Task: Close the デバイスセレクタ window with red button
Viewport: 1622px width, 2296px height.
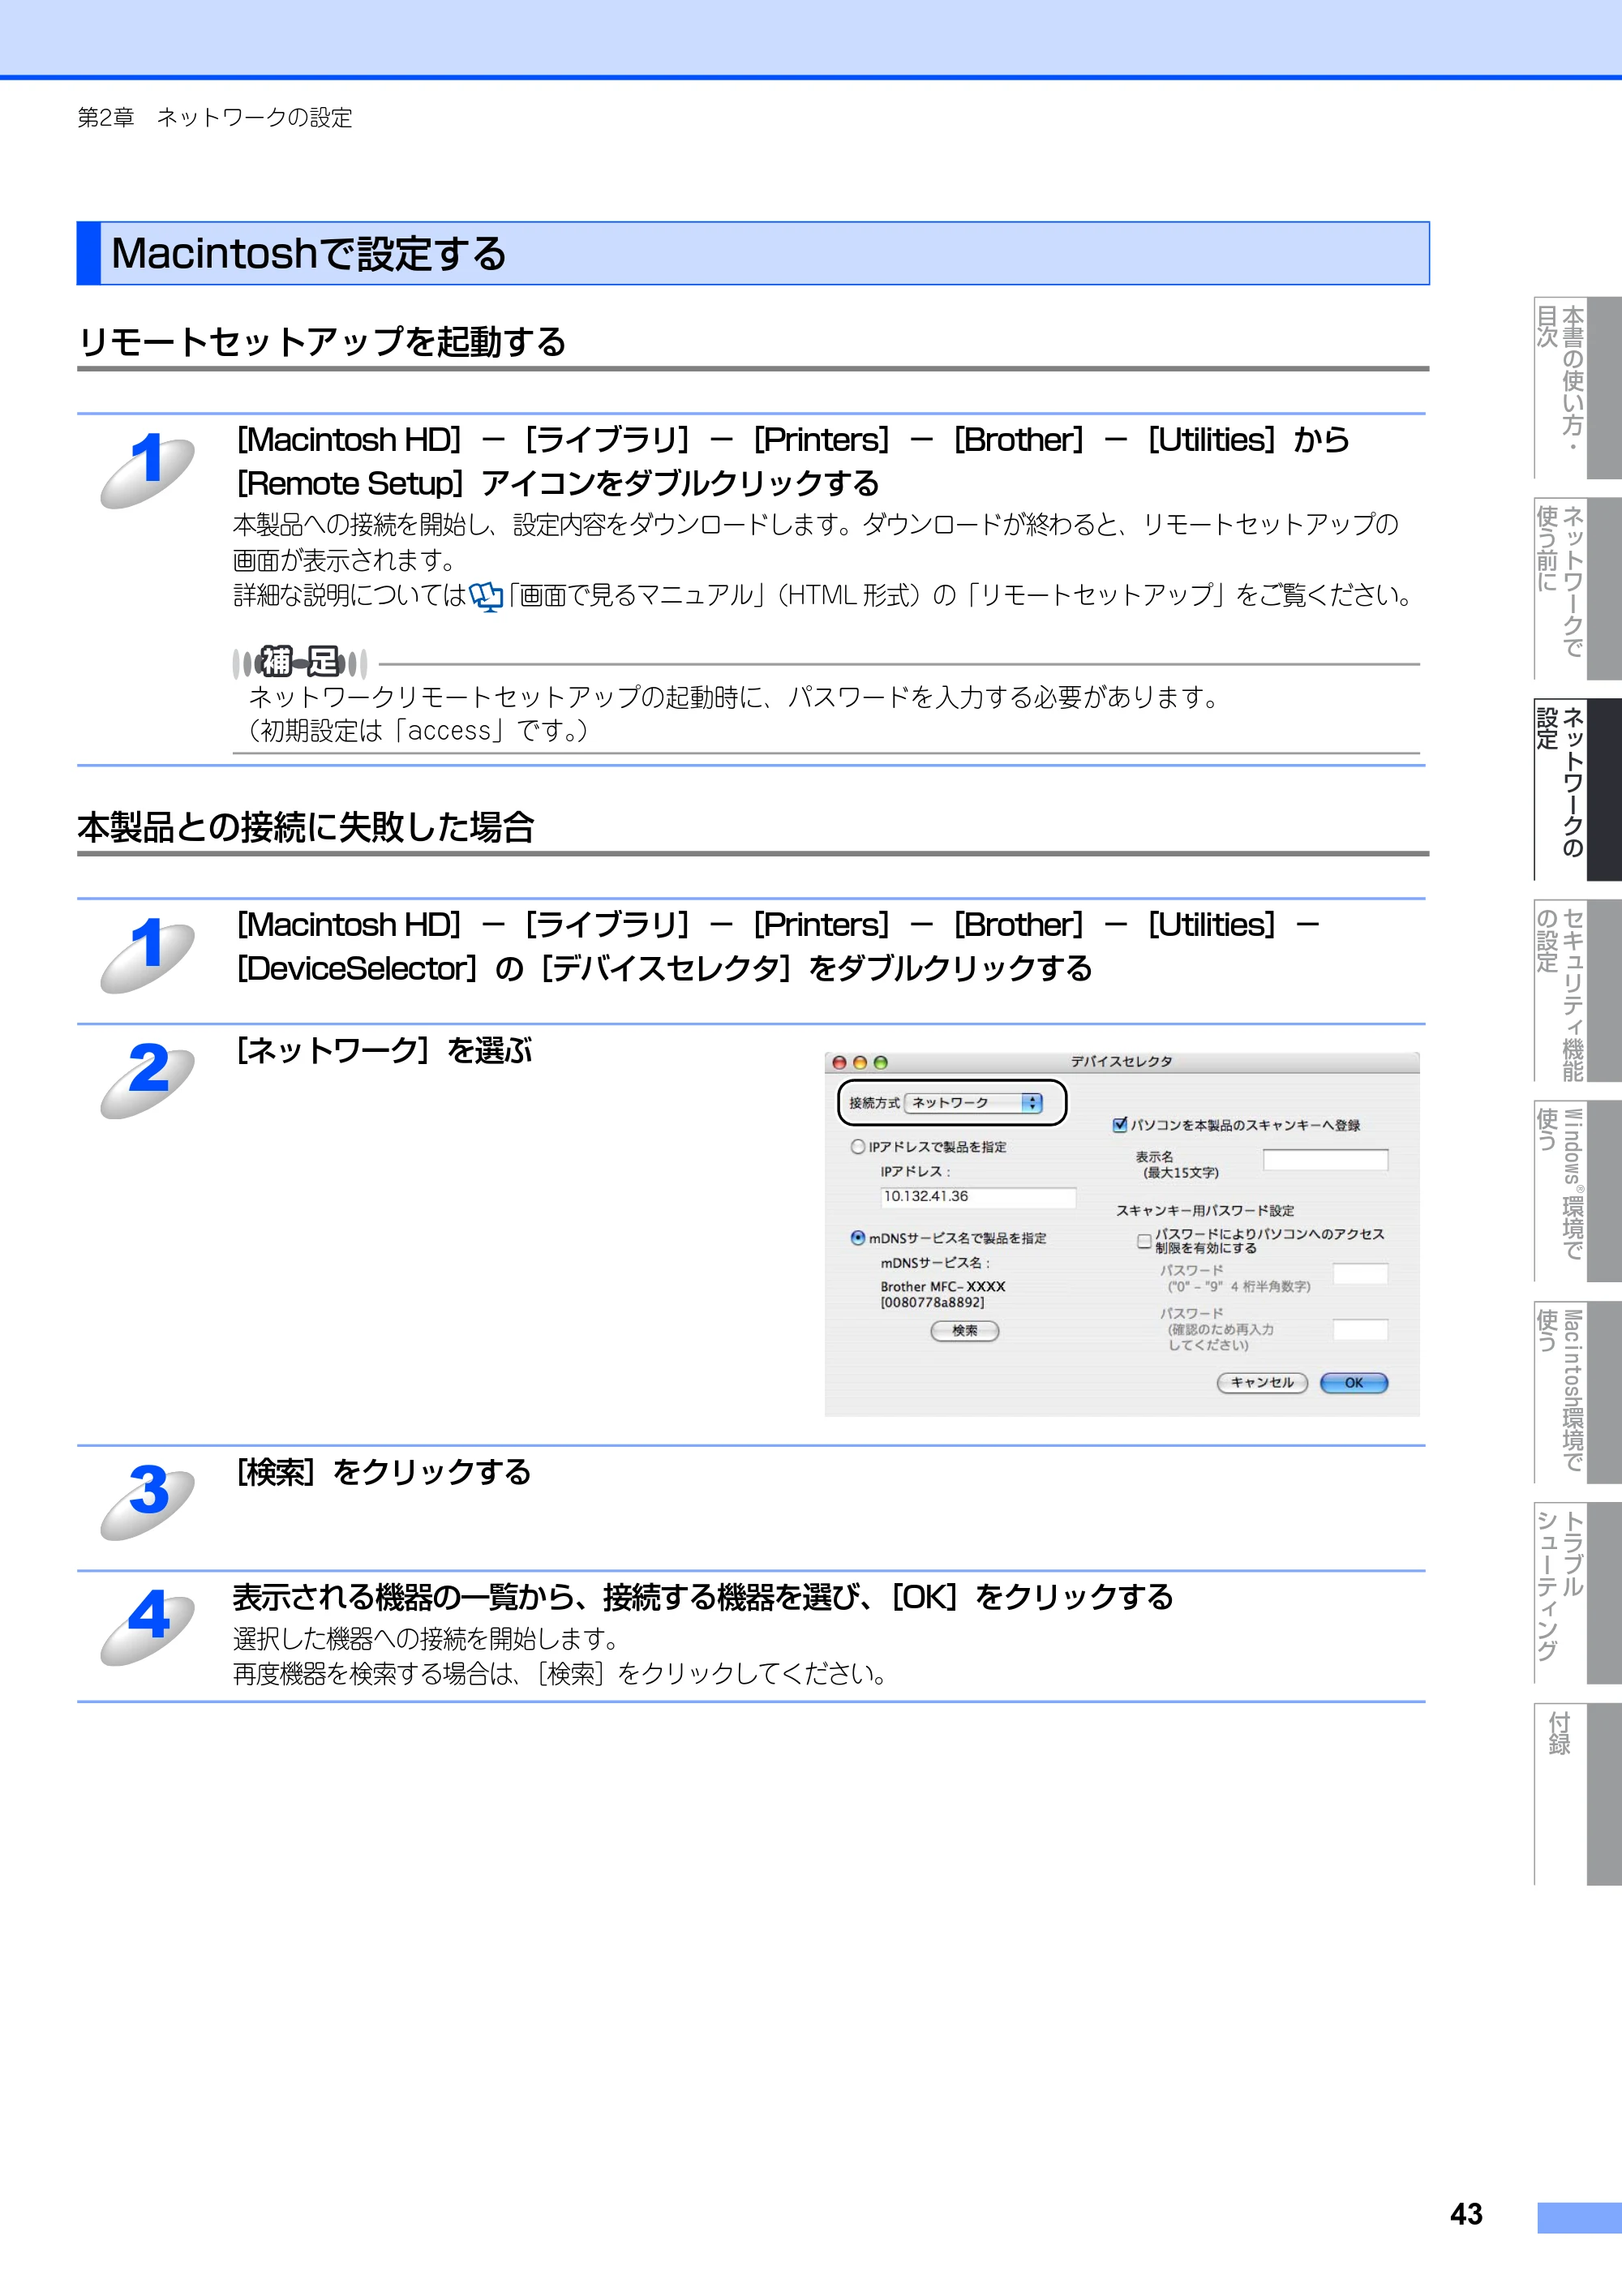Action: click(839, 1062)
